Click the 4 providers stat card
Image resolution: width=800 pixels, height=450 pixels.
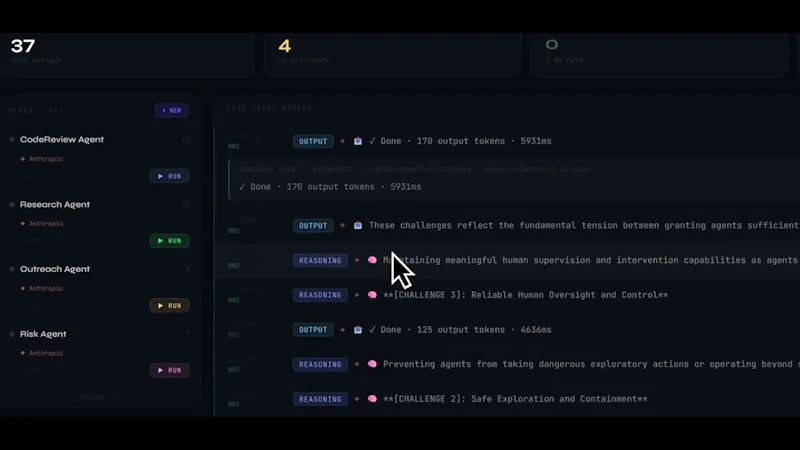coord(393,55)
